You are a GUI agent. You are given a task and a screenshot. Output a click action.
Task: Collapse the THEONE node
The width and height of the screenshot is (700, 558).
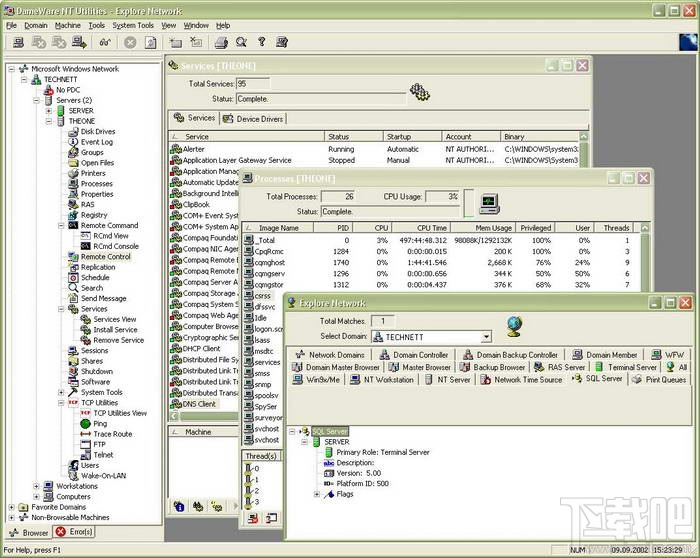coord(49,121)
